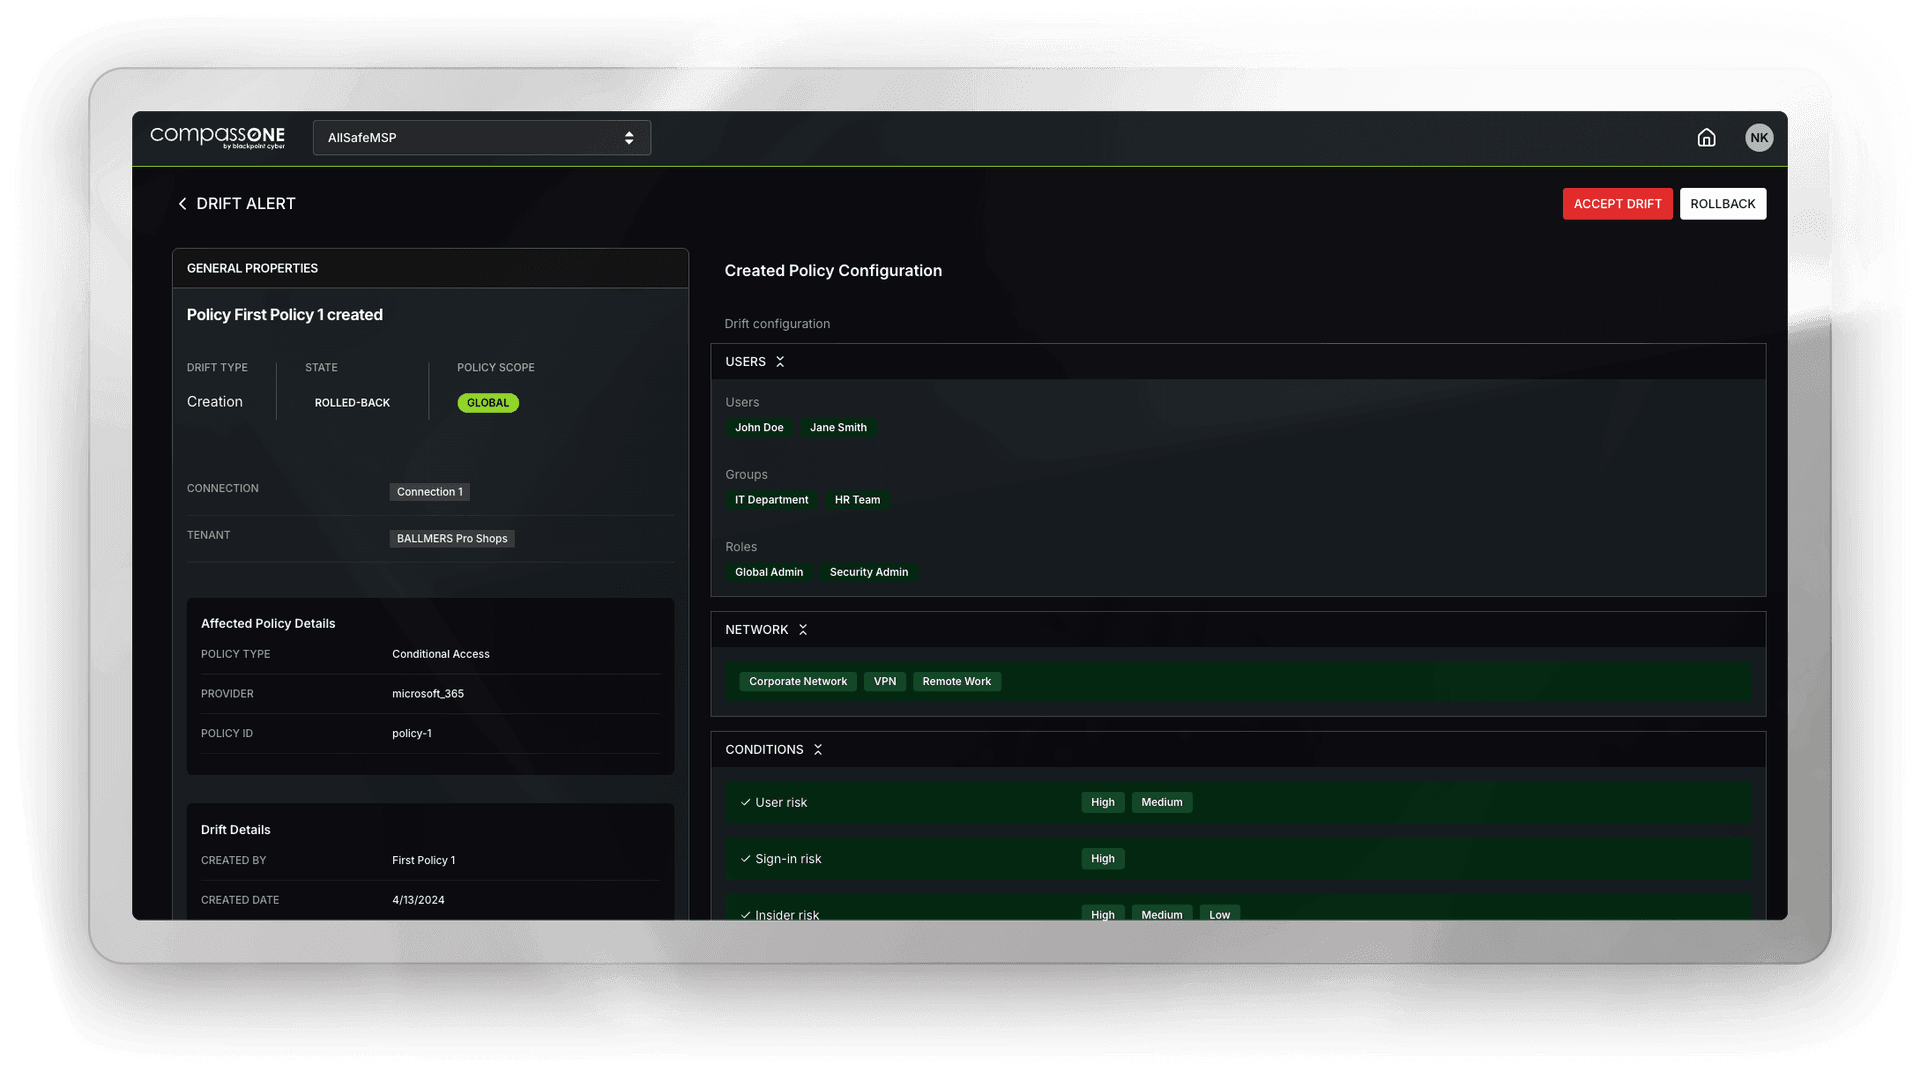
Task: Click the back arrow beside DRIFT ALERT
Action: coord(183,203)
